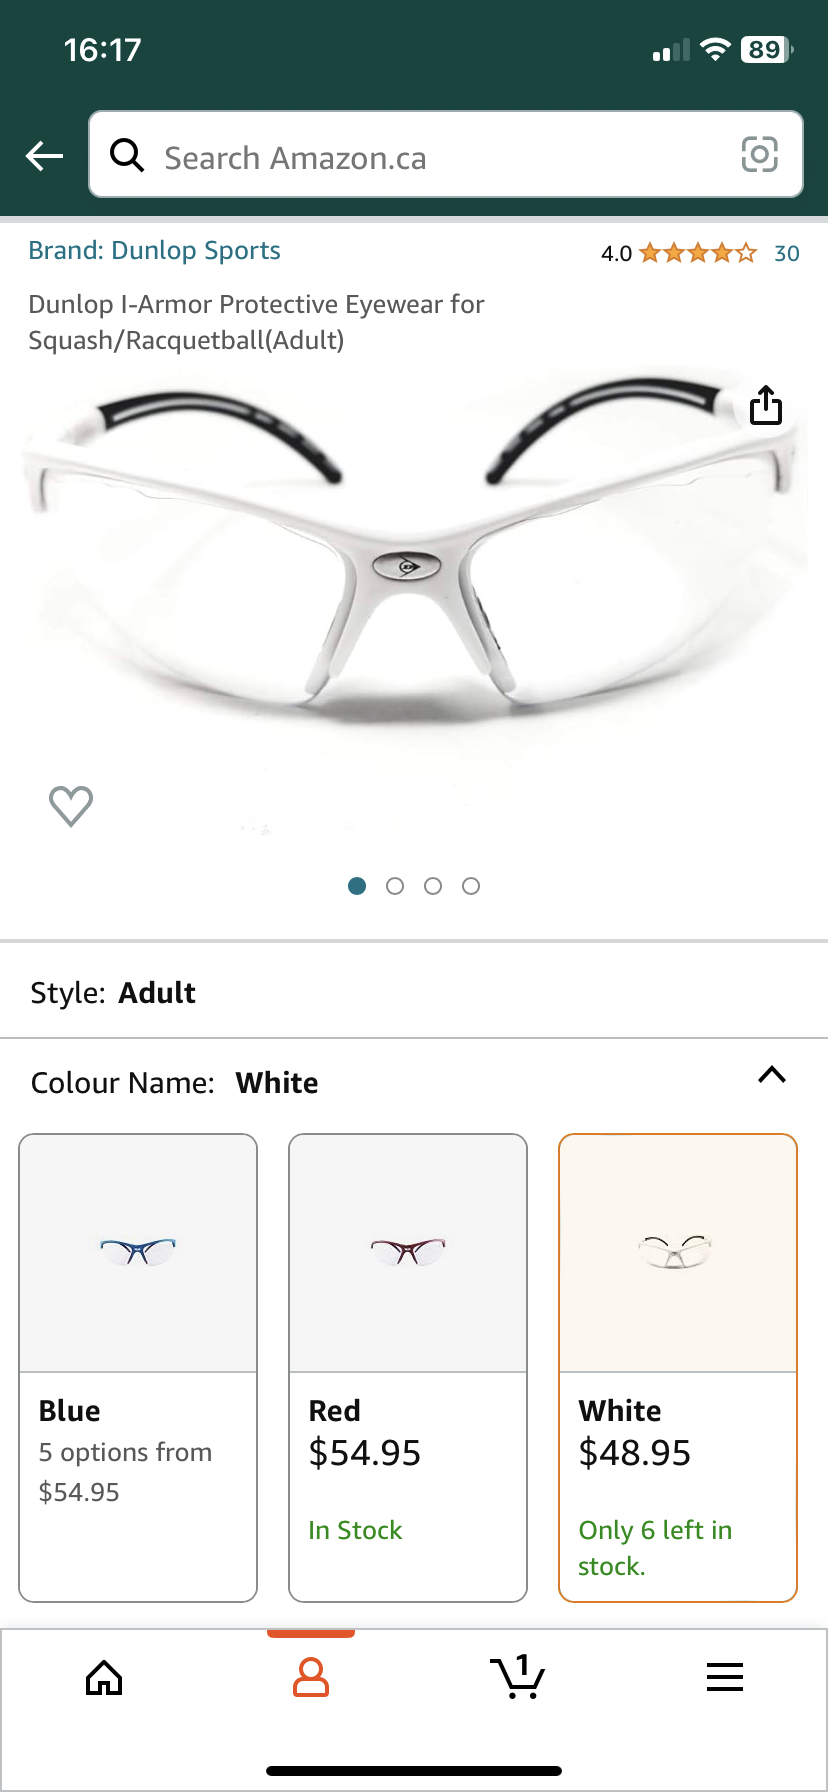Jump to fourth product image dot
828x1792 pixels.
471,886
